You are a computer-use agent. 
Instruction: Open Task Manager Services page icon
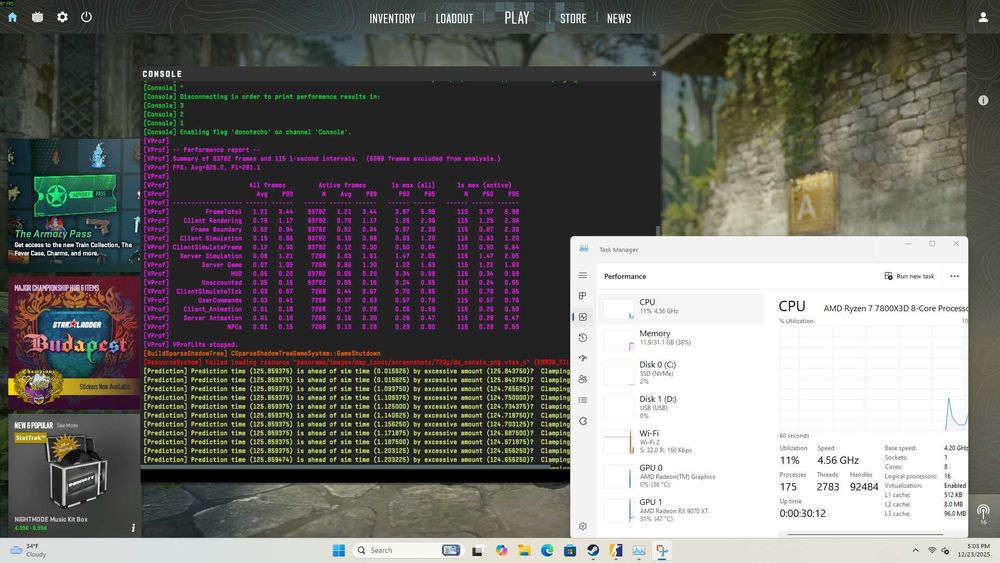coord(583,421)
